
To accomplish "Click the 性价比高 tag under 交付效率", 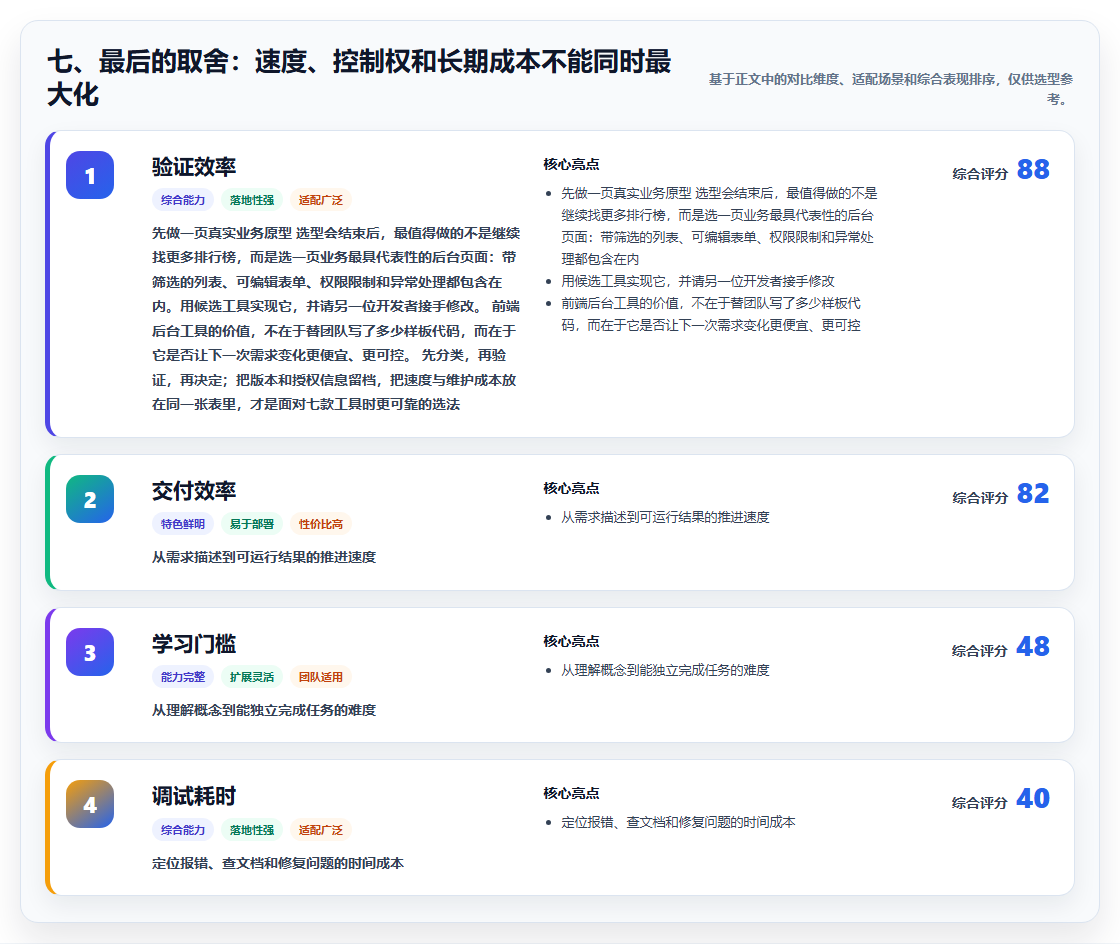I will [x=321, y=524].
